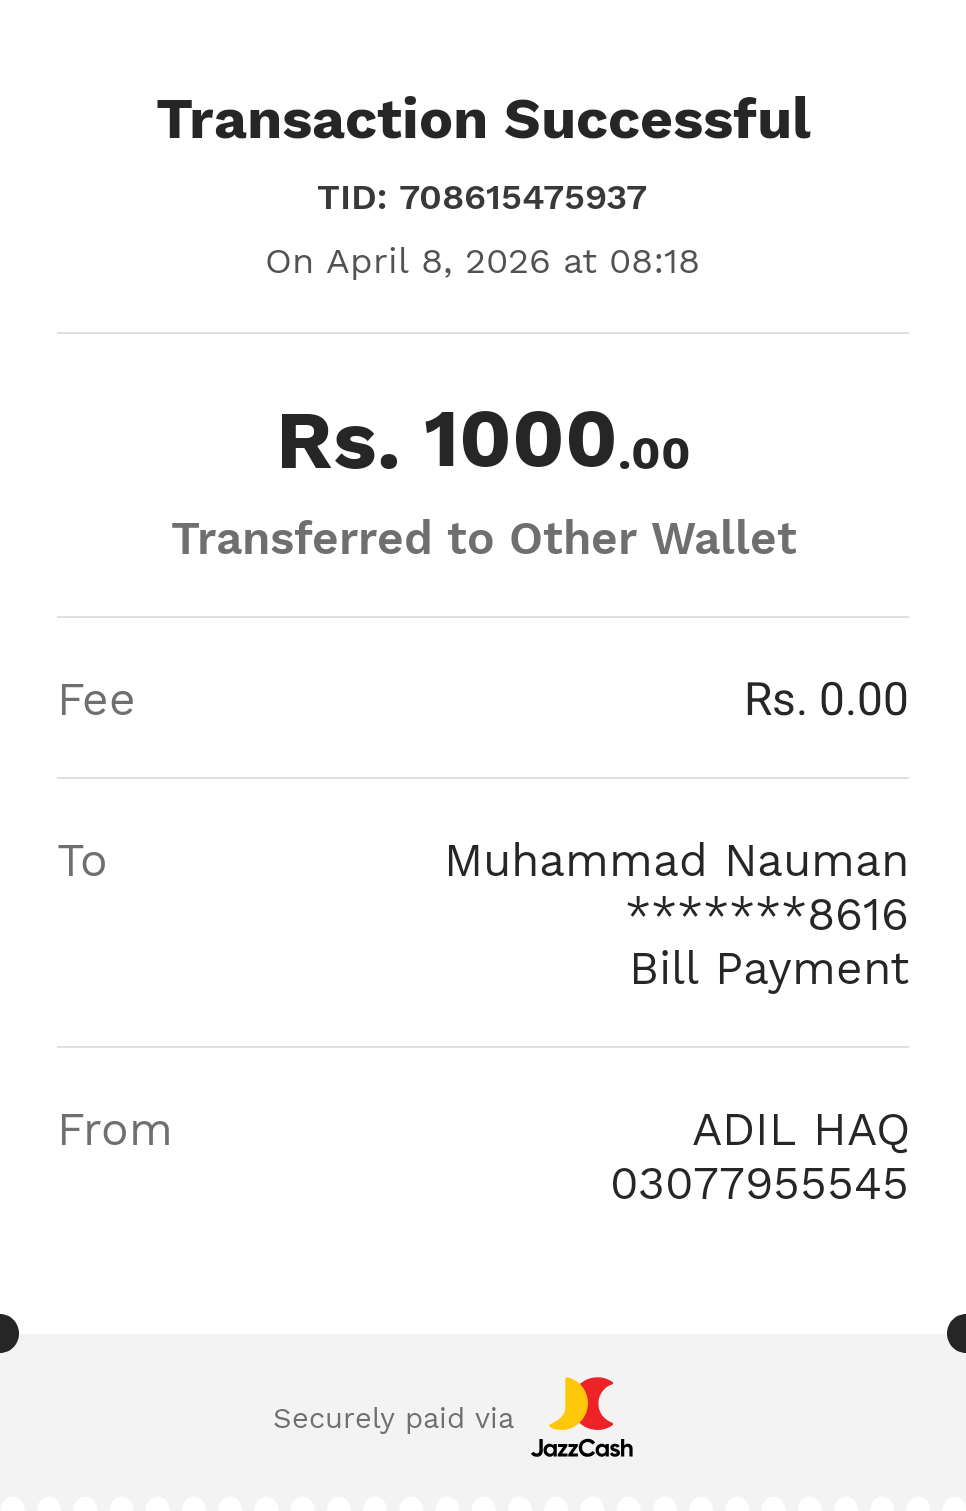Click the left side notch circle

tap(6, 1334)
